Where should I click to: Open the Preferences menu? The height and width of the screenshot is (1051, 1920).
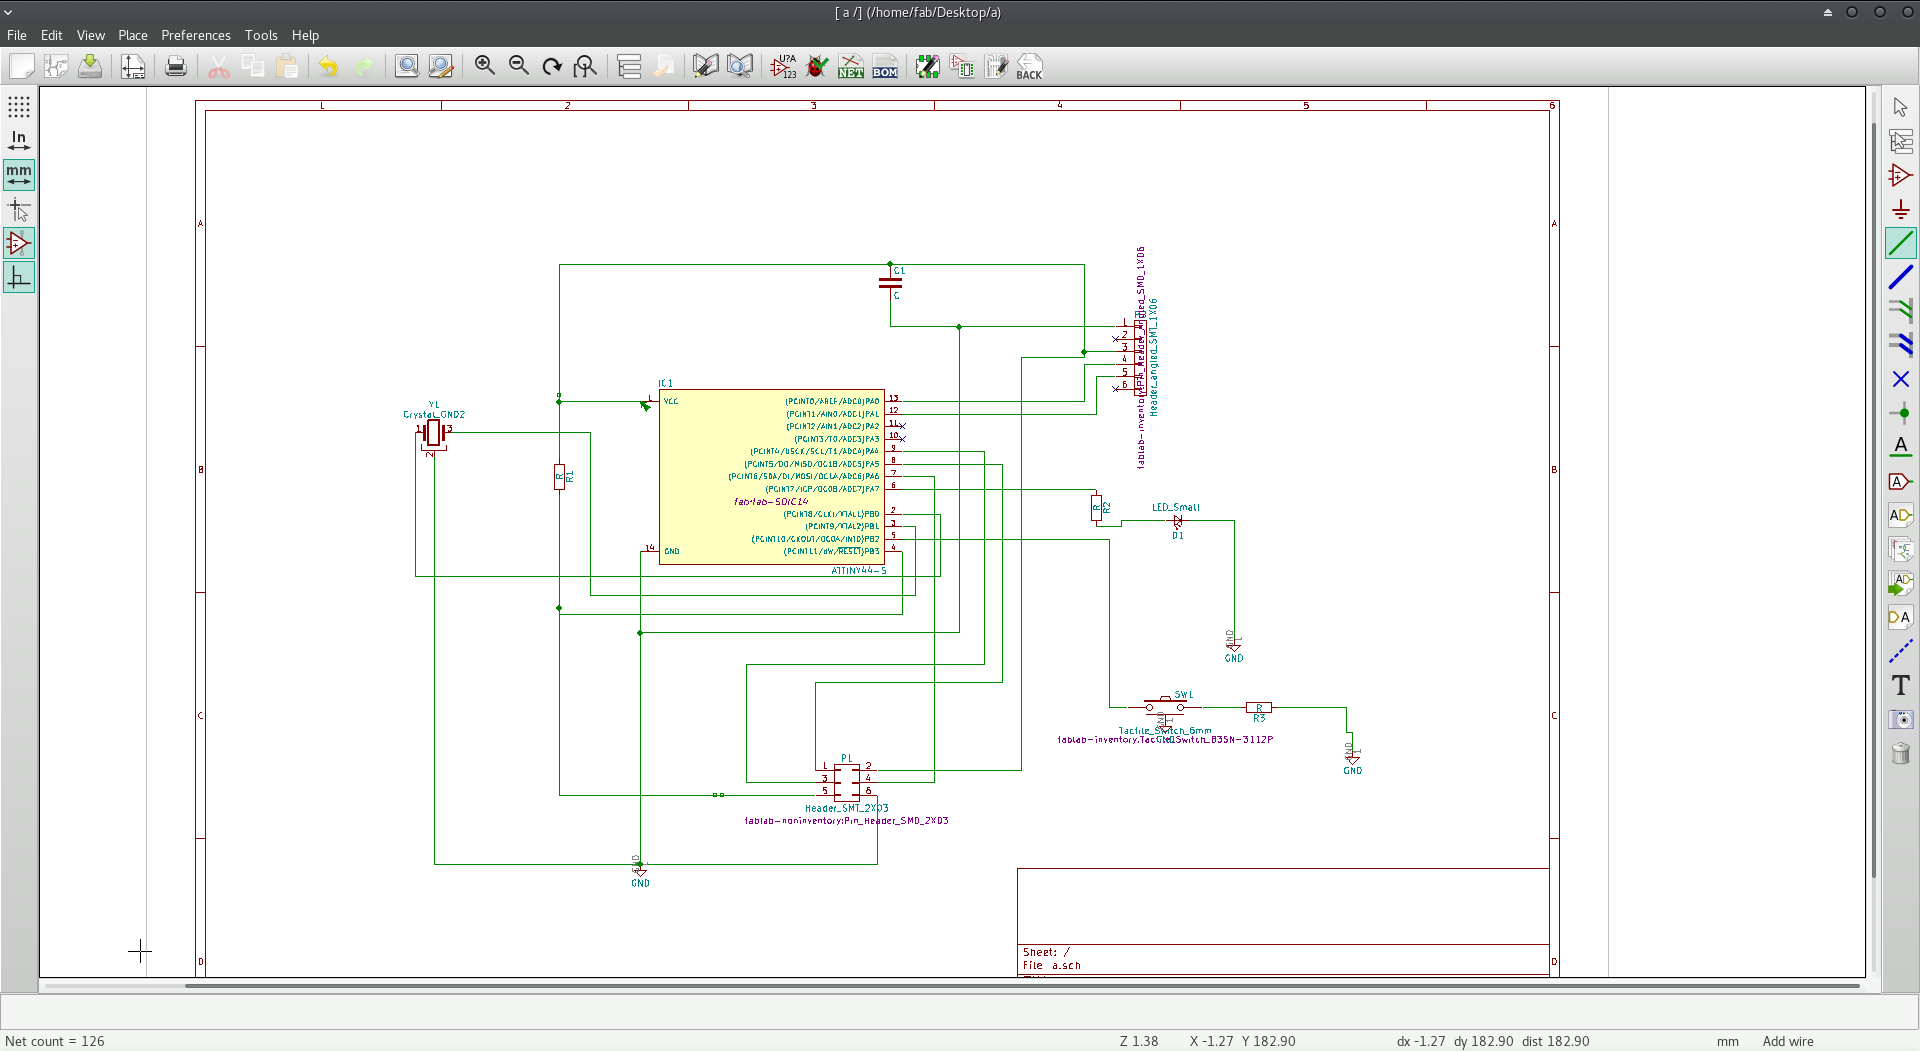[x=195, y=35]
